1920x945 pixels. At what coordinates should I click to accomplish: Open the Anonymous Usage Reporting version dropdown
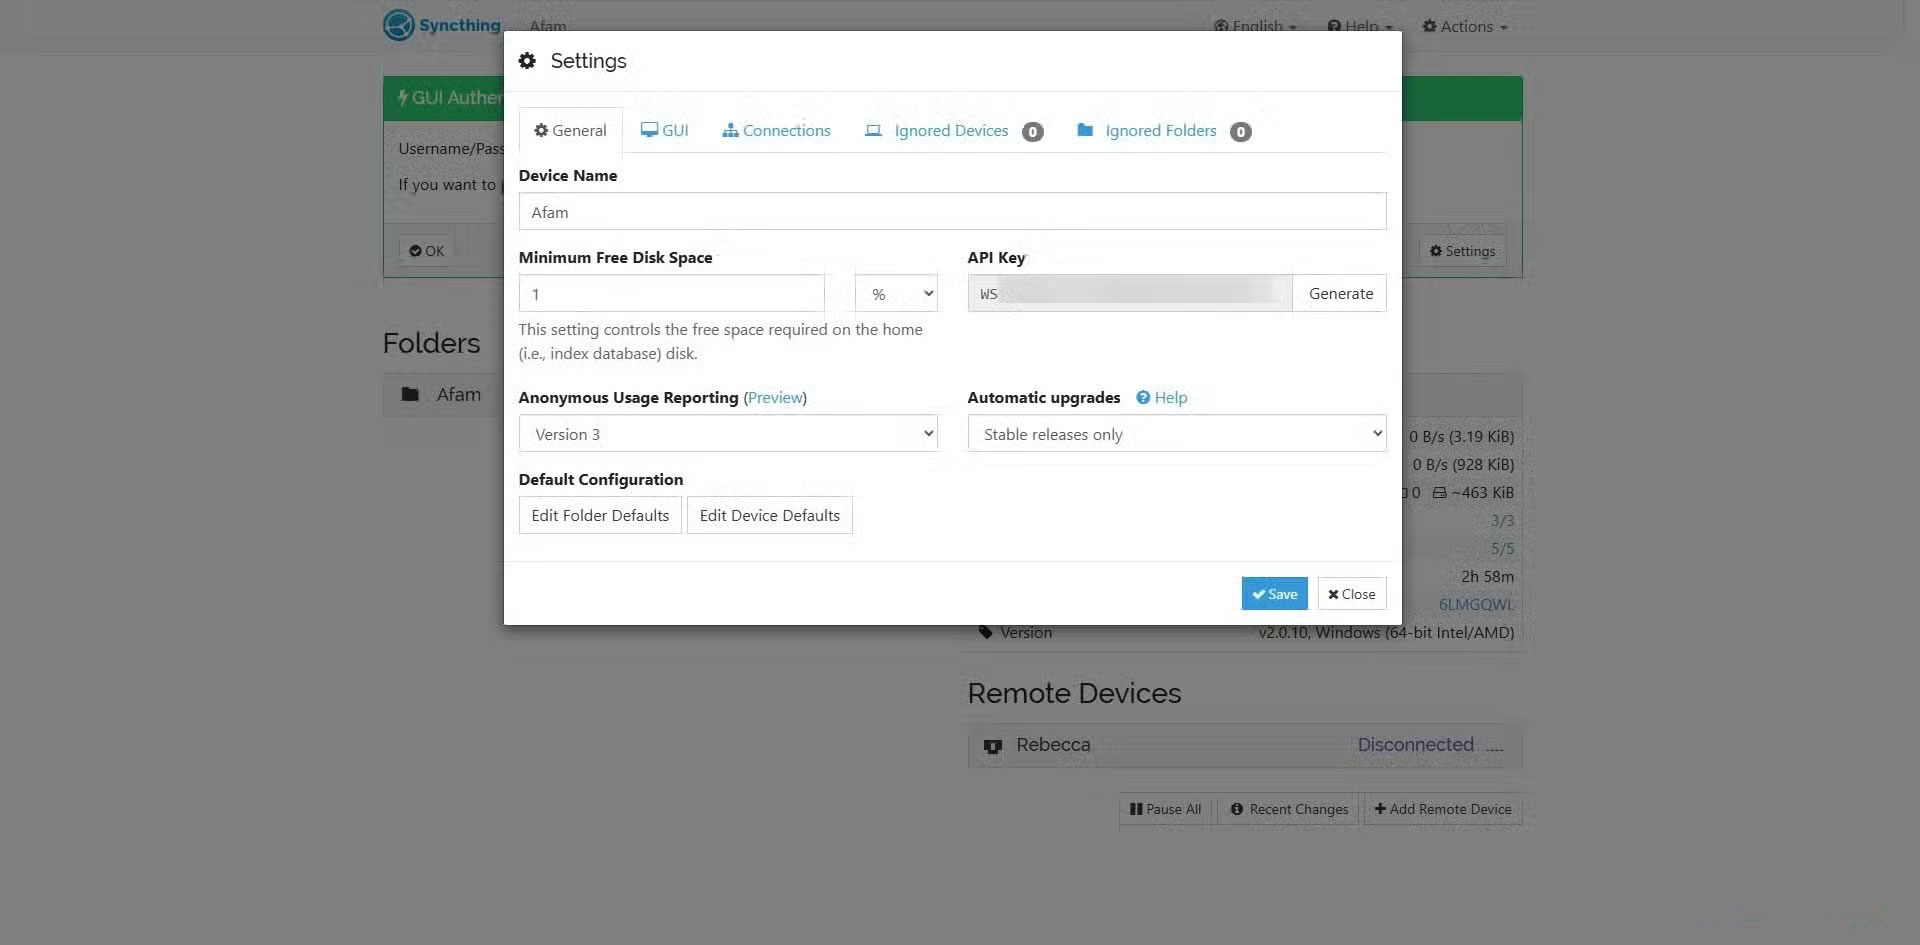pyautogui.click(x=728, y=433)
